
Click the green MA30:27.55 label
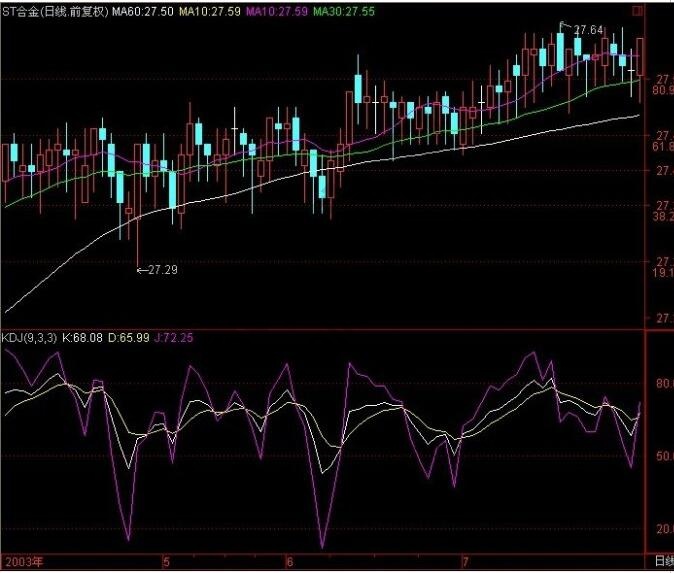(x=343, y=10)
